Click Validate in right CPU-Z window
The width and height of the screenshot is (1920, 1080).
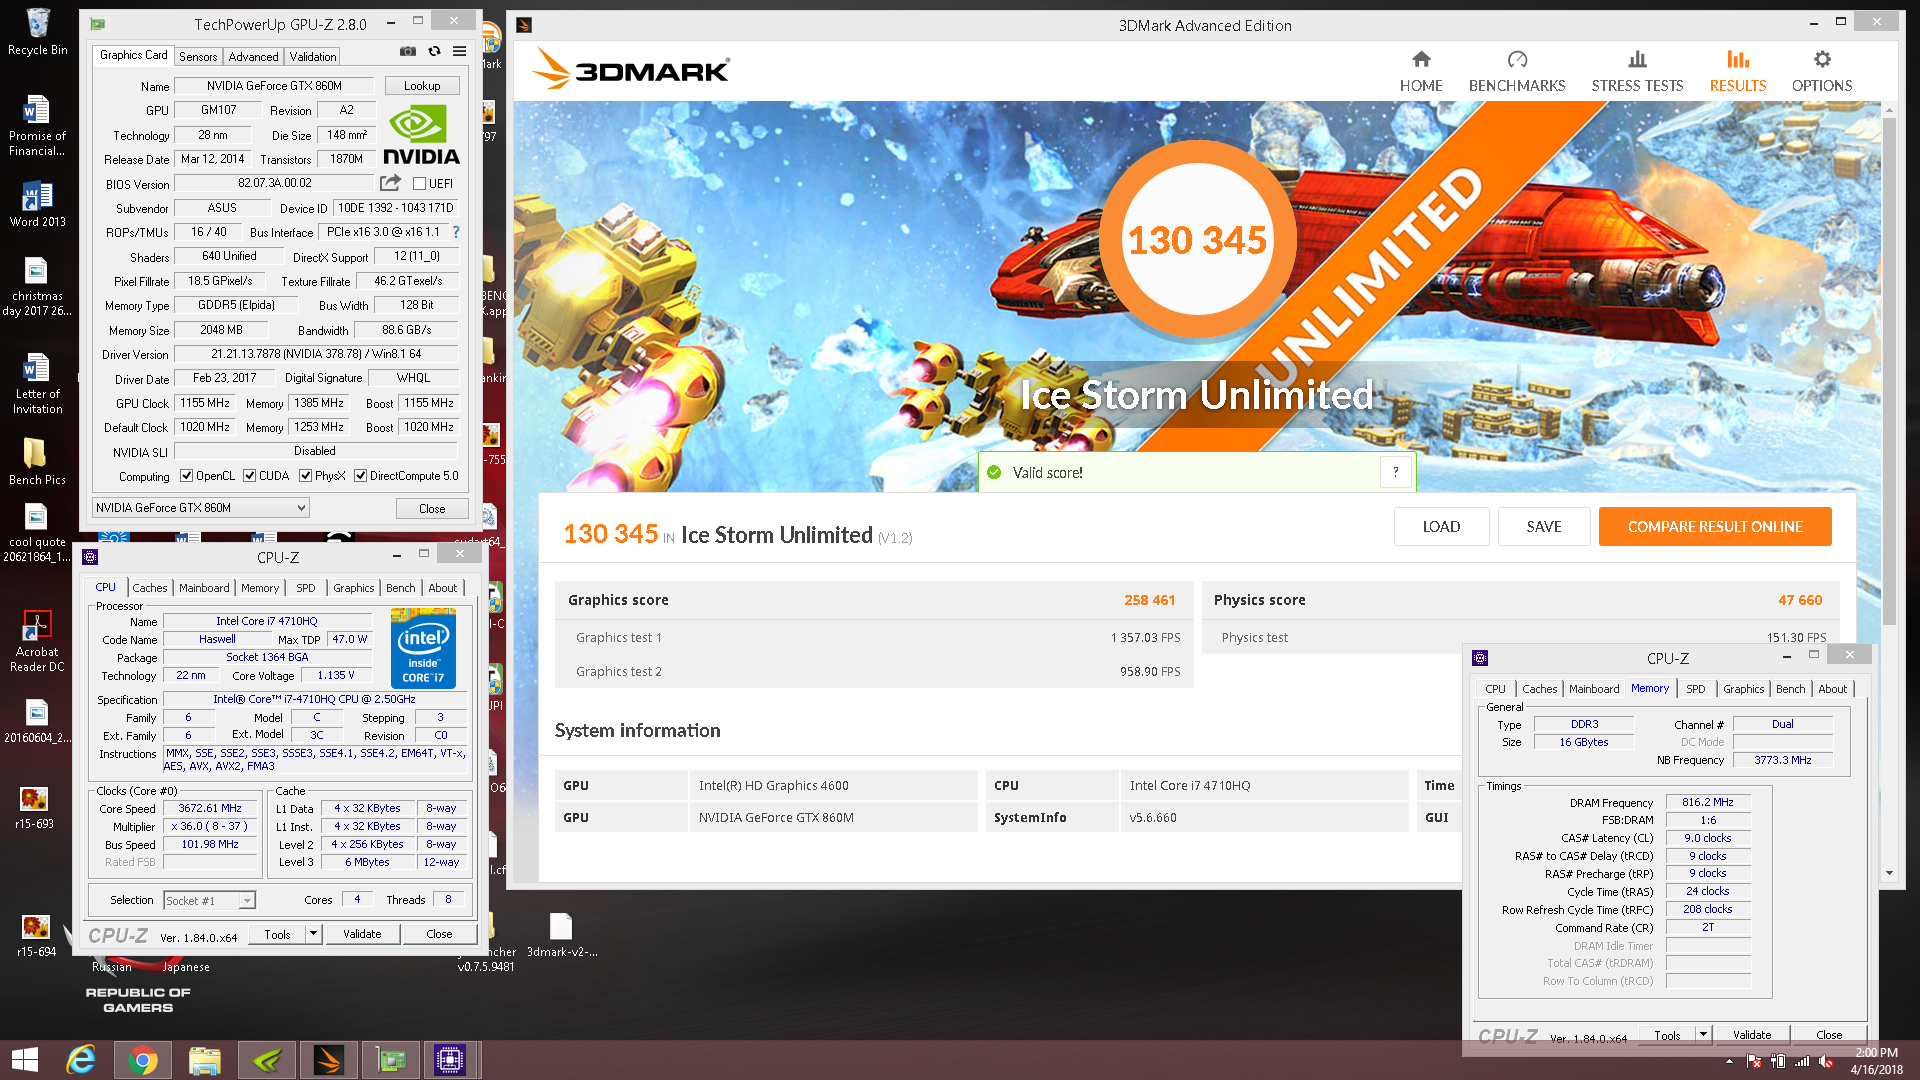(1751, 1035)
